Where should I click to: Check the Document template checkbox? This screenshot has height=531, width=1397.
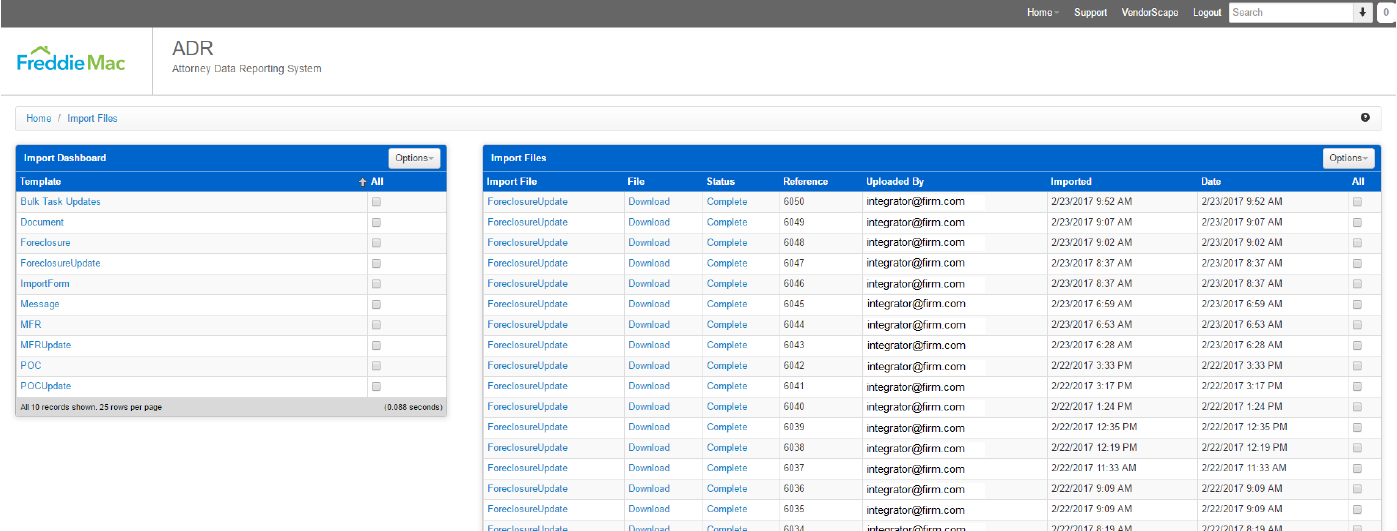point(376,222)
